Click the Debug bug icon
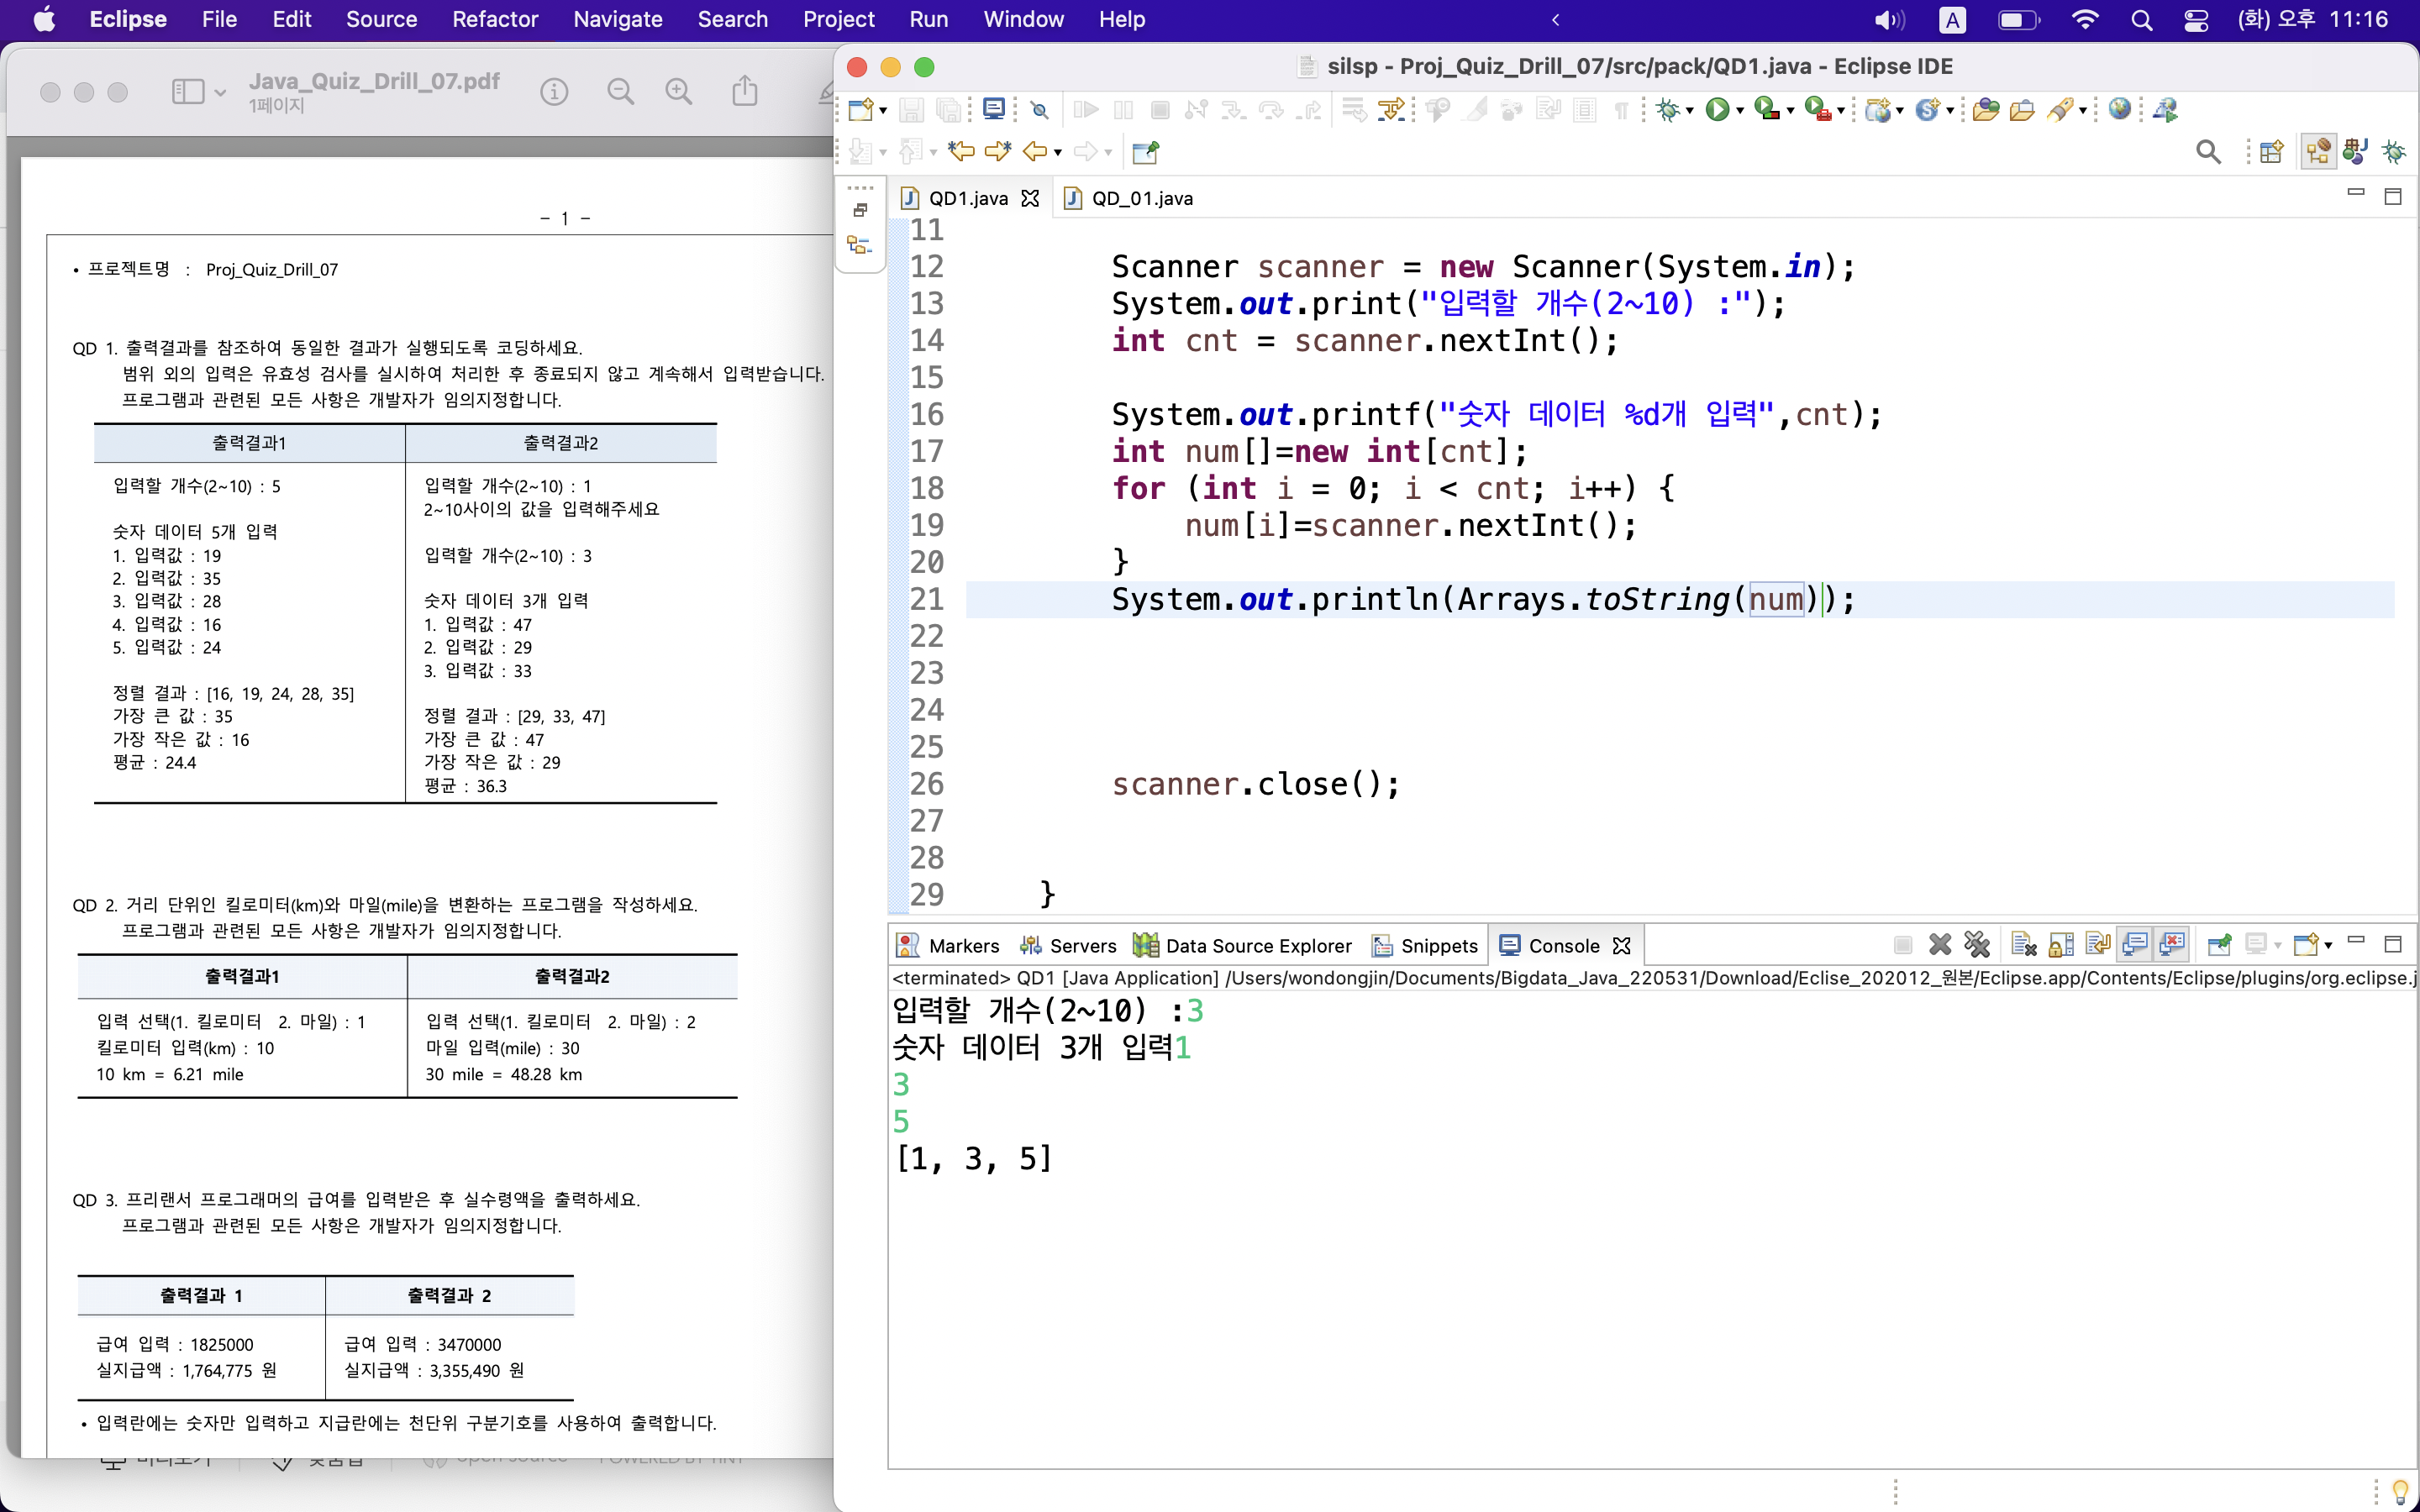This screenshot has height=1512, width=2420. tap(1667, 109)
